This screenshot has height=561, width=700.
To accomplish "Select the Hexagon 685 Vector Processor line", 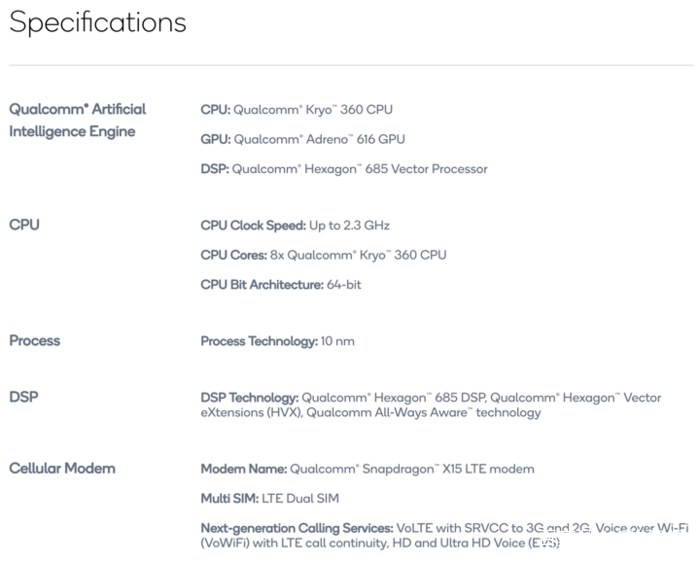I will [344, 169].
